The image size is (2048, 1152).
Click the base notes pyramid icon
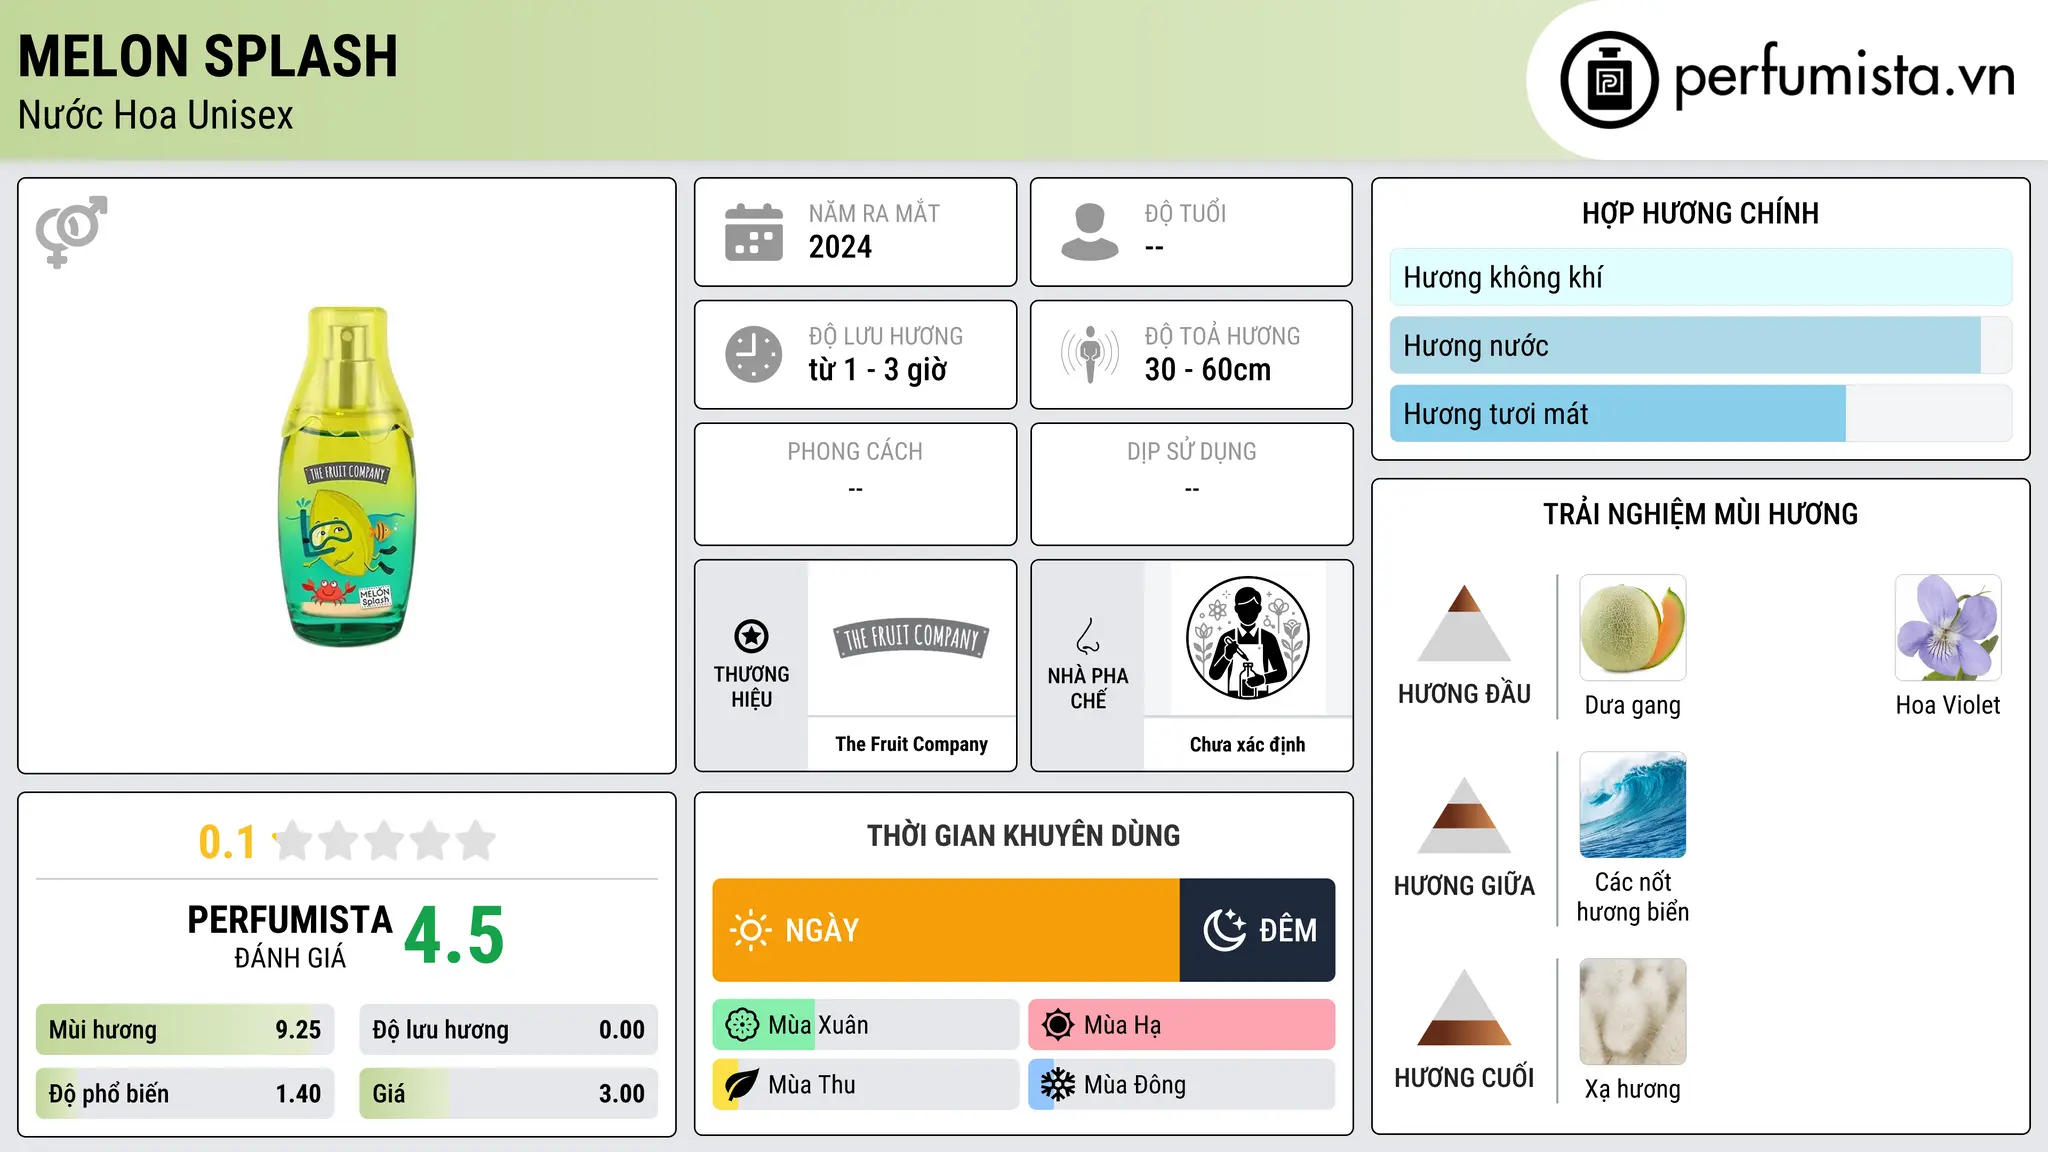coord(1464,1007)
